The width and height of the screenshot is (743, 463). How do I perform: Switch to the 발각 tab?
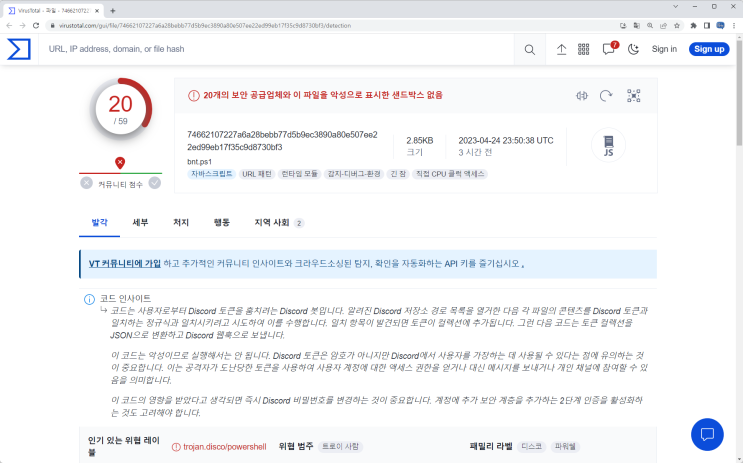point(100,222)
